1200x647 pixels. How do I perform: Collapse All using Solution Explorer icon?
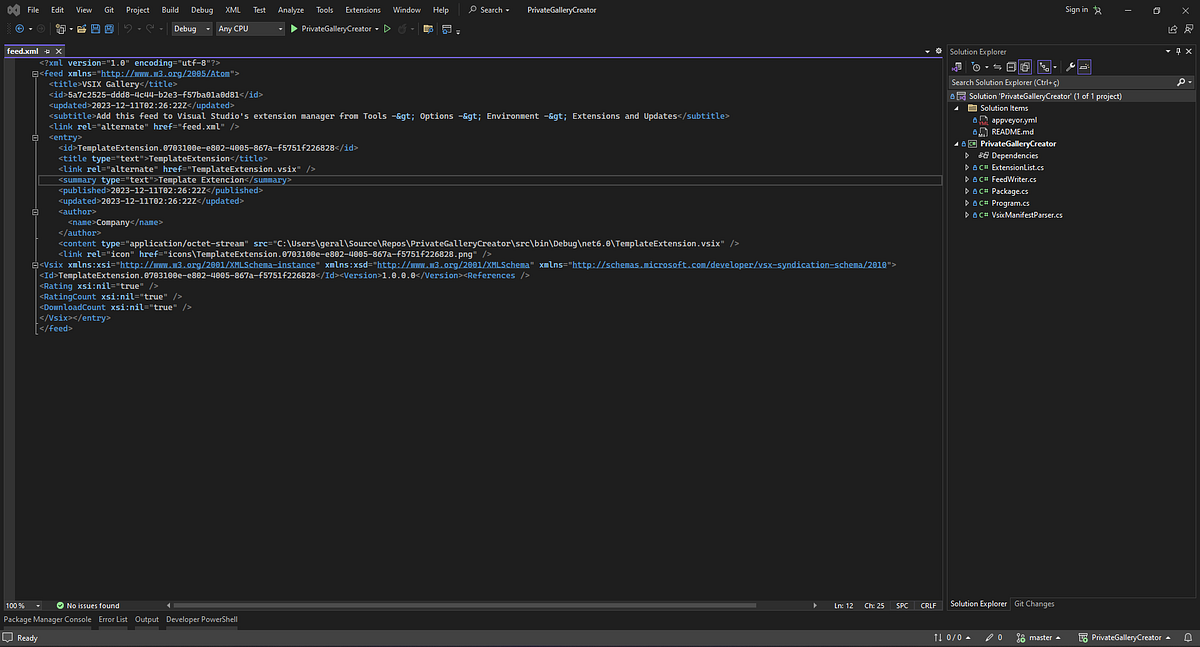click(x=1010, y=67)
